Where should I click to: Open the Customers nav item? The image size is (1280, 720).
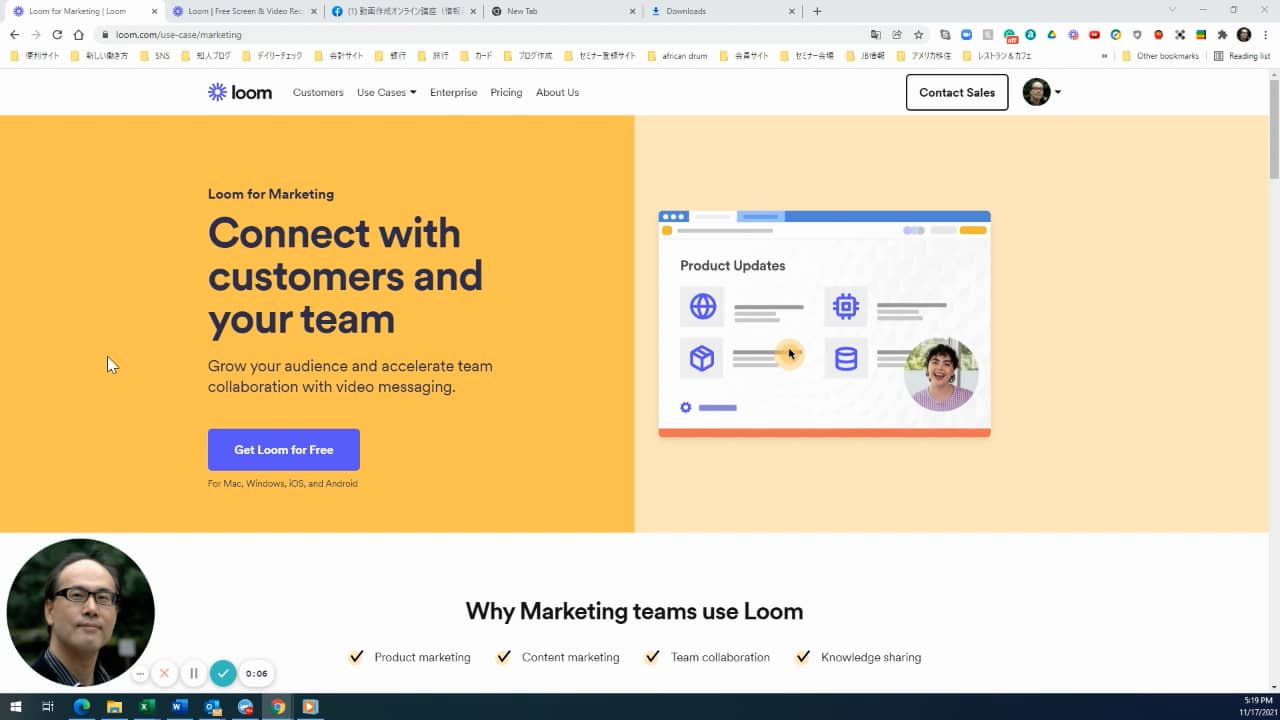tap(318, 92)
